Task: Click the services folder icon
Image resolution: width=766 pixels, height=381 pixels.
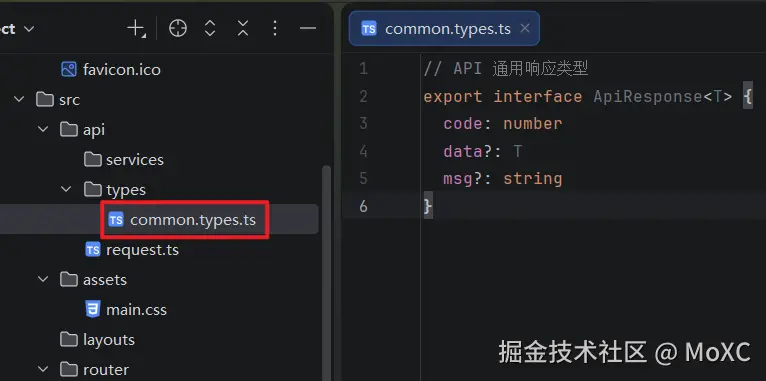Action: pyautogui.click(x=93, y=159)
